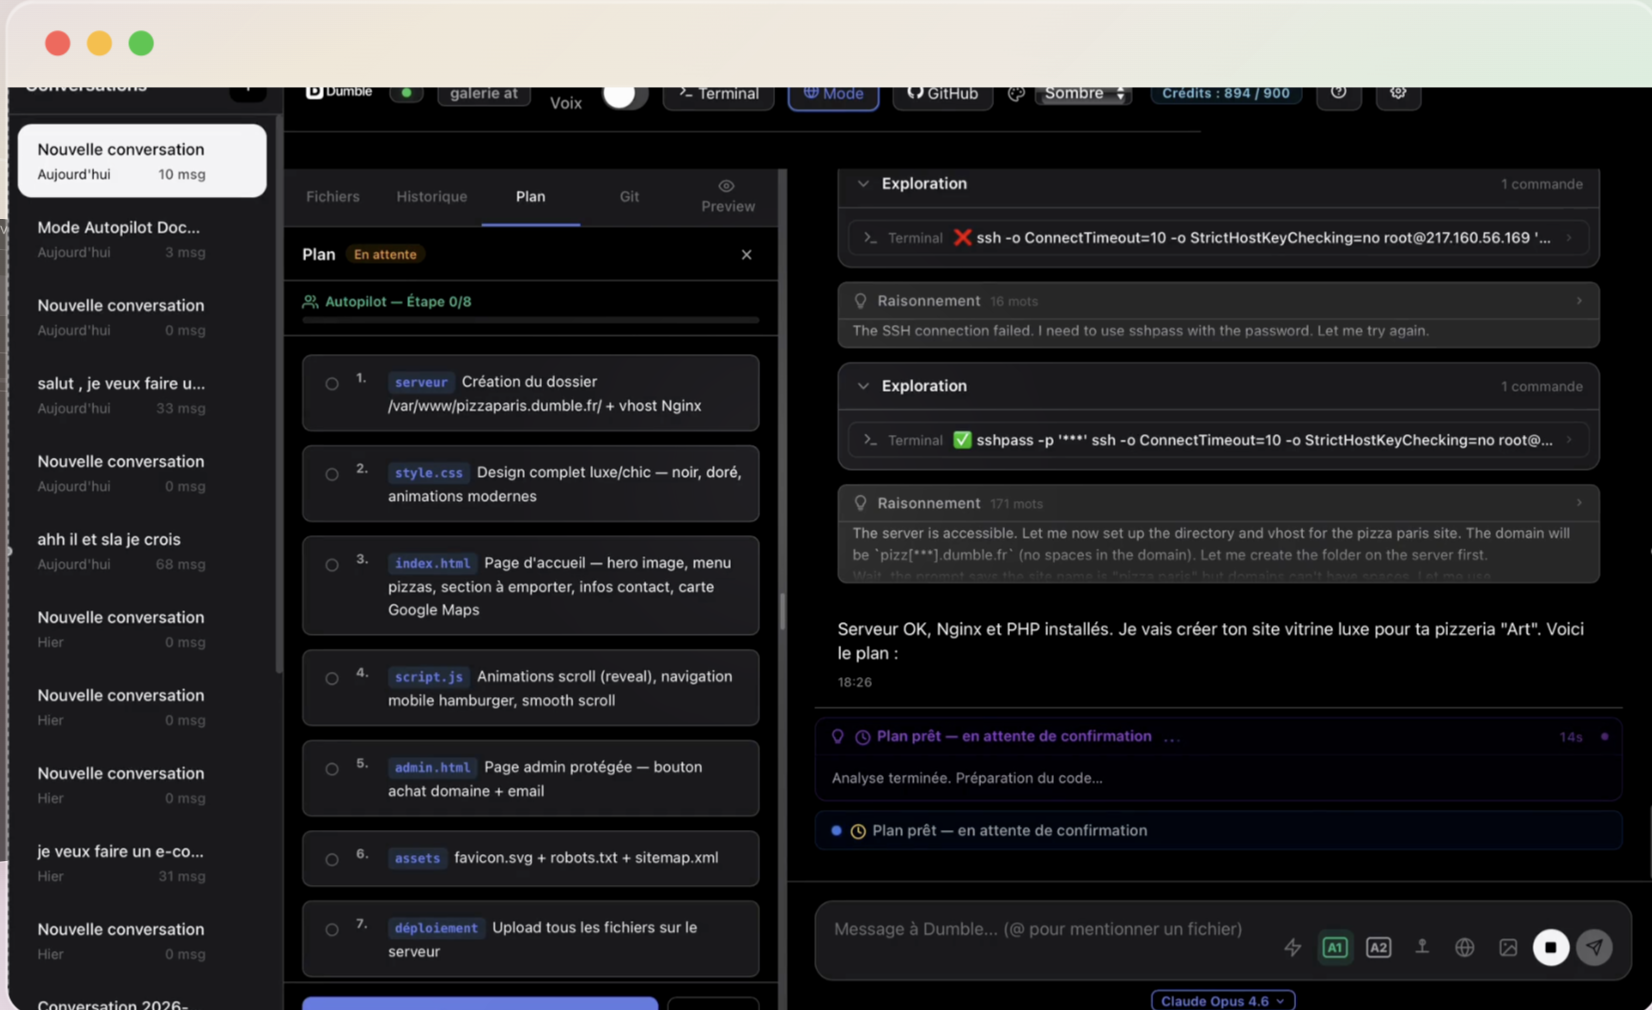
Task: Open settings via the gear icon
Action: click(1398, 93)
